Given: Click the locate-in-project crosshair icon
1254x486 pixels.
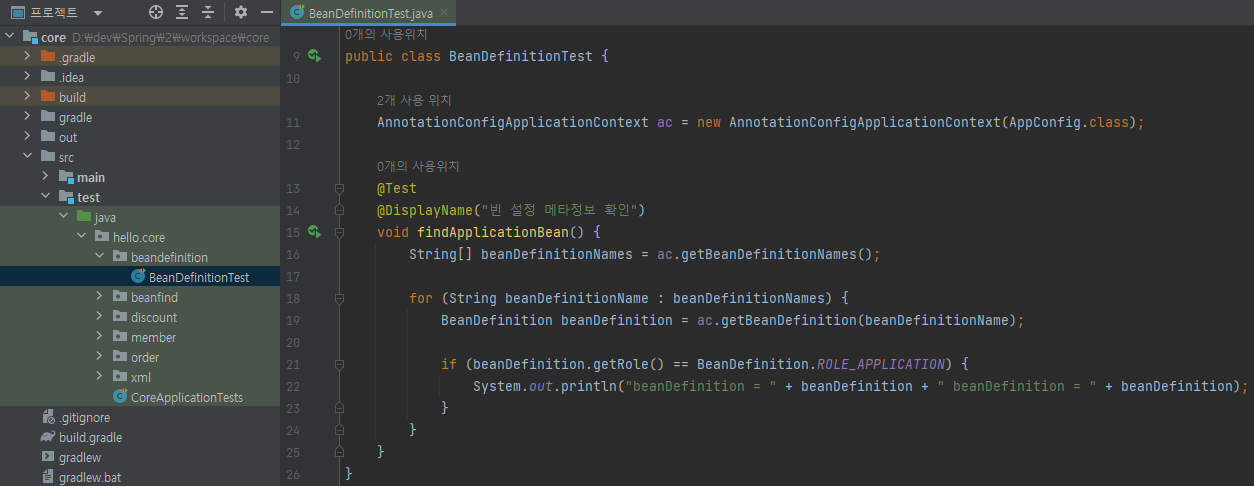Looking at the screenshot, I should click(155, 13).
